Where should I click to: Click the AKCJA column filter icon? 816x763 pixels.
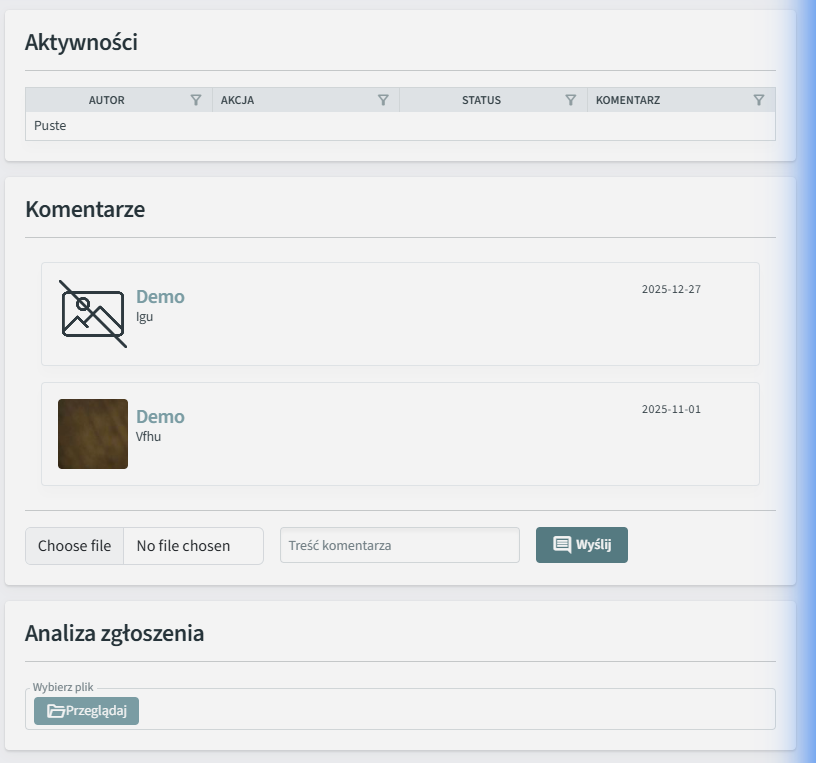point(383,100)
